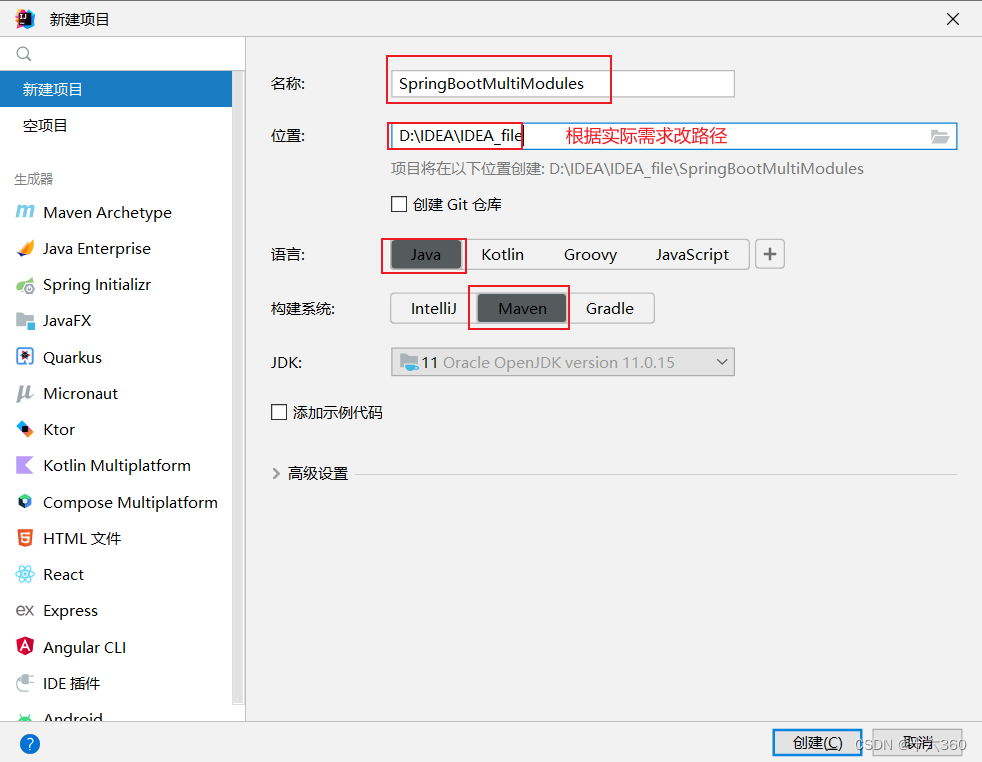Select the HTML 文件 label
The height and width of the screenshot is (762, 982).
coord(82,538)
